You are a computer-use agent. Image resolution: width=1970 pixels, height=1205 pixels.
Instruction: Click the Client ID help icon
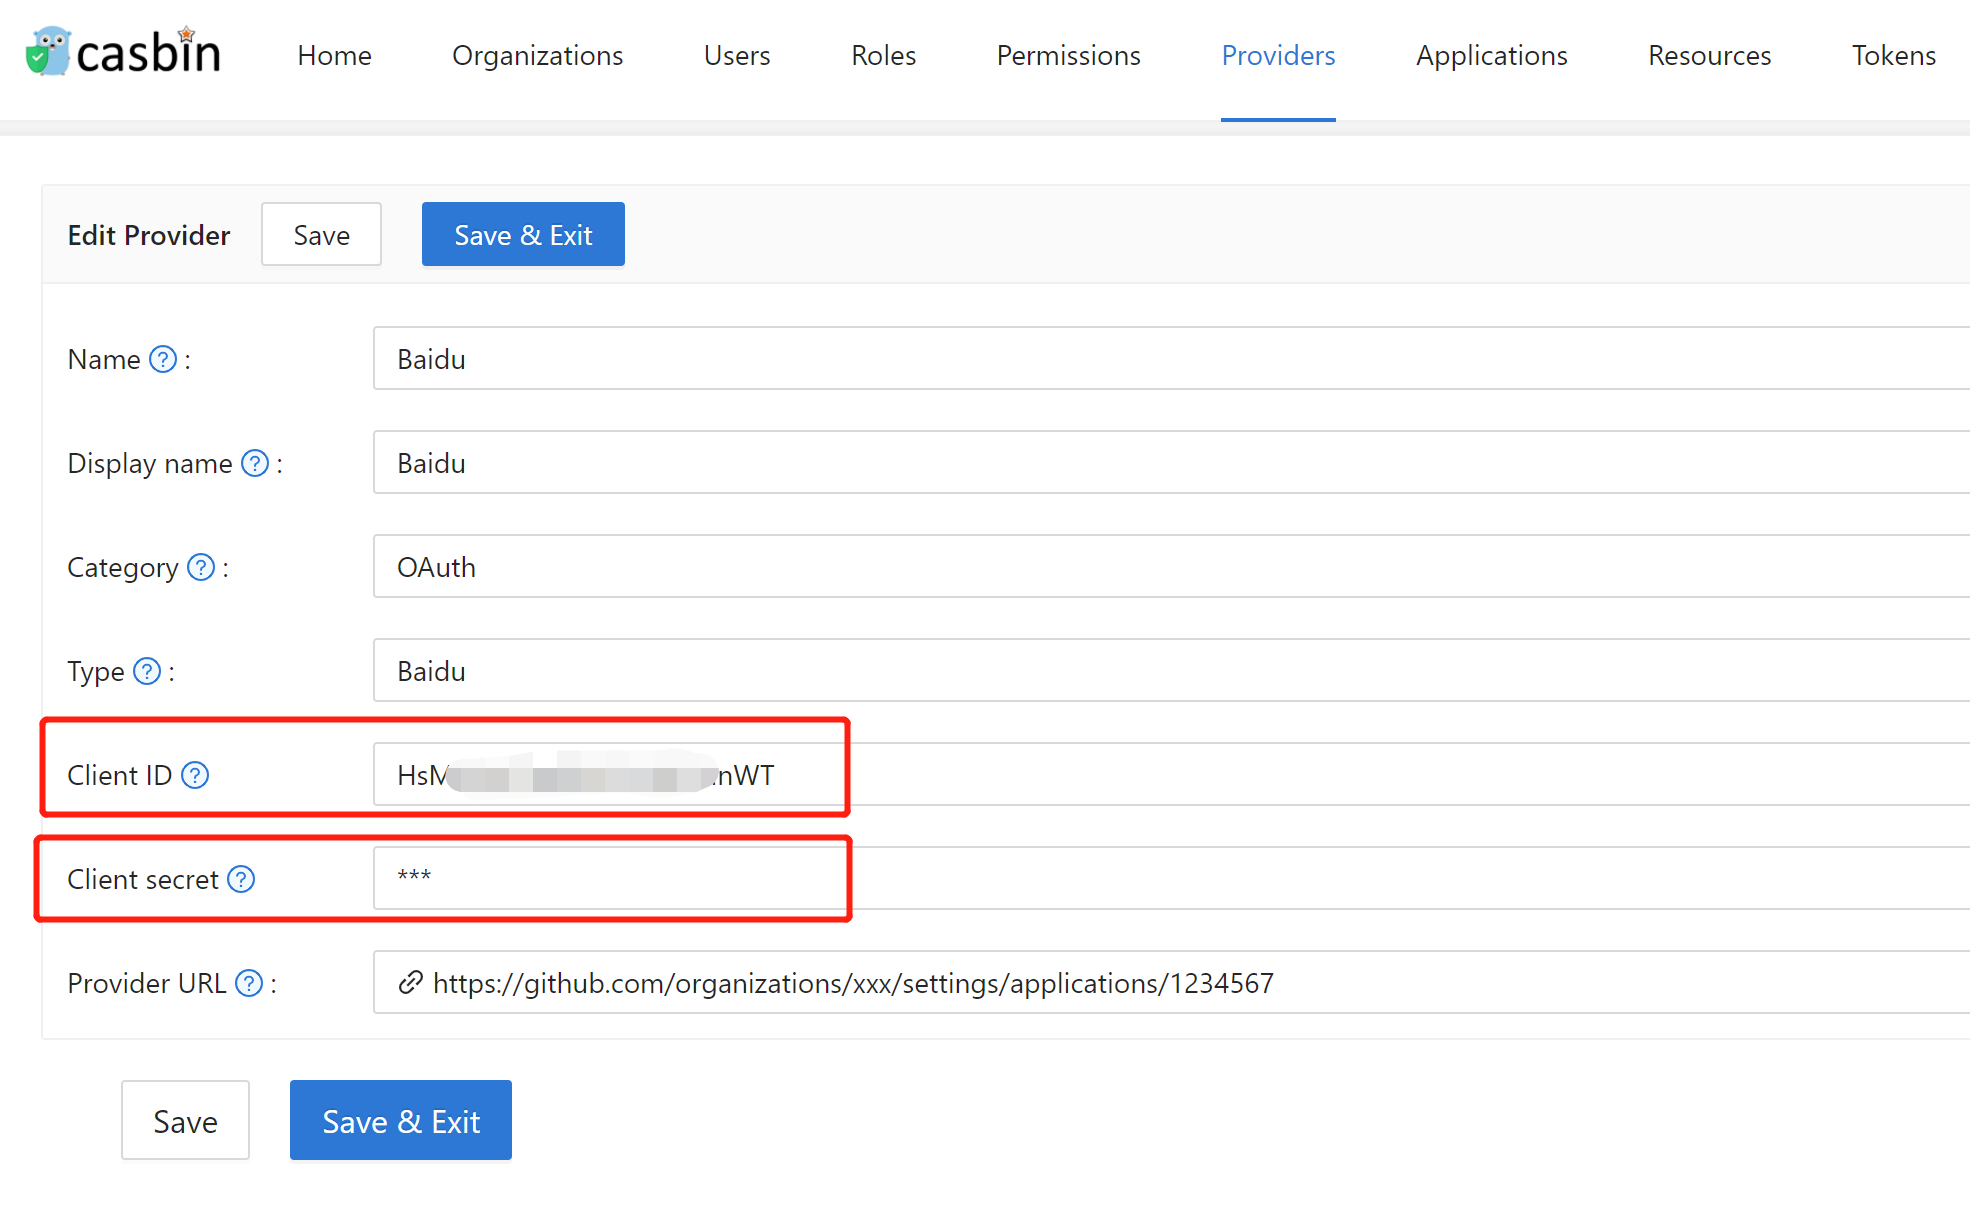(x=196, y=775)
